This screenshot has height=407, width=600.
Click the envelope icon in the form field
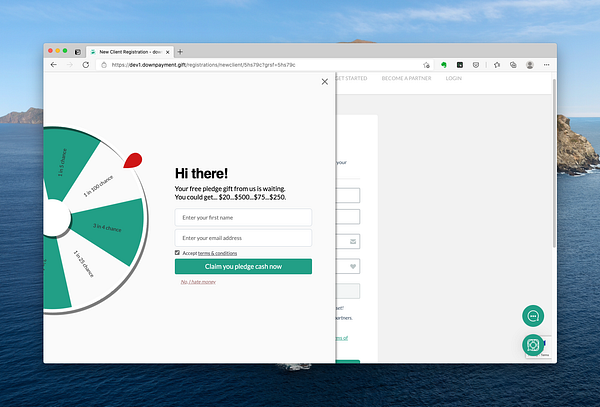(353, 241)
